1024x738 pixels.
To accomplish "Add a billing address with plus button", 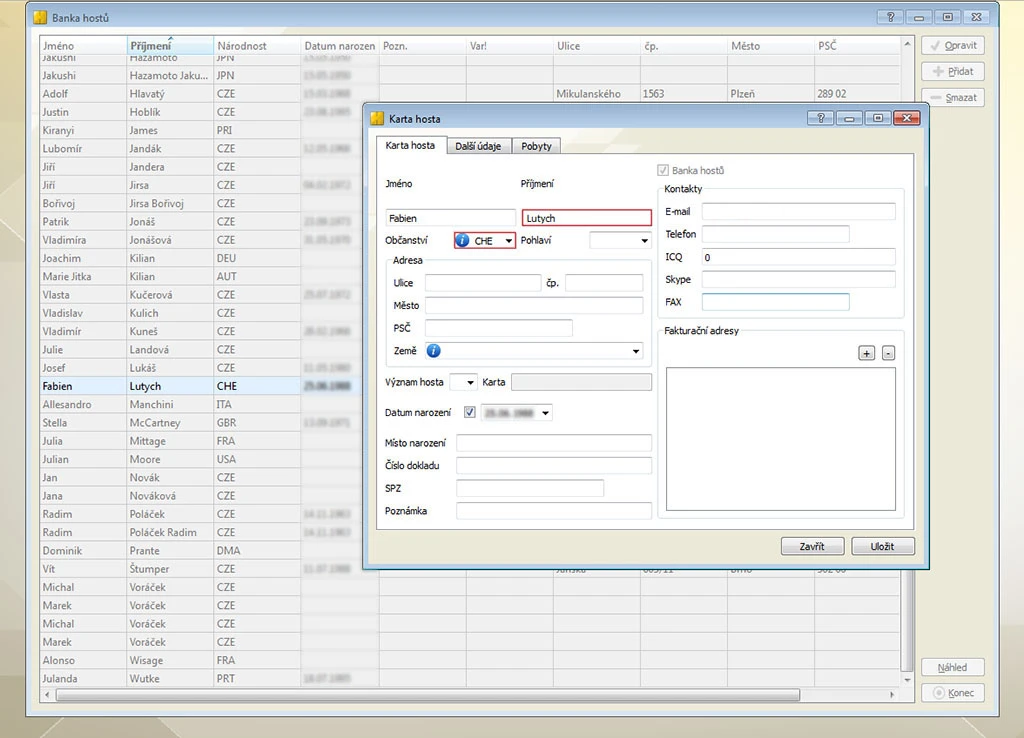I will click(x=866, y=353).
